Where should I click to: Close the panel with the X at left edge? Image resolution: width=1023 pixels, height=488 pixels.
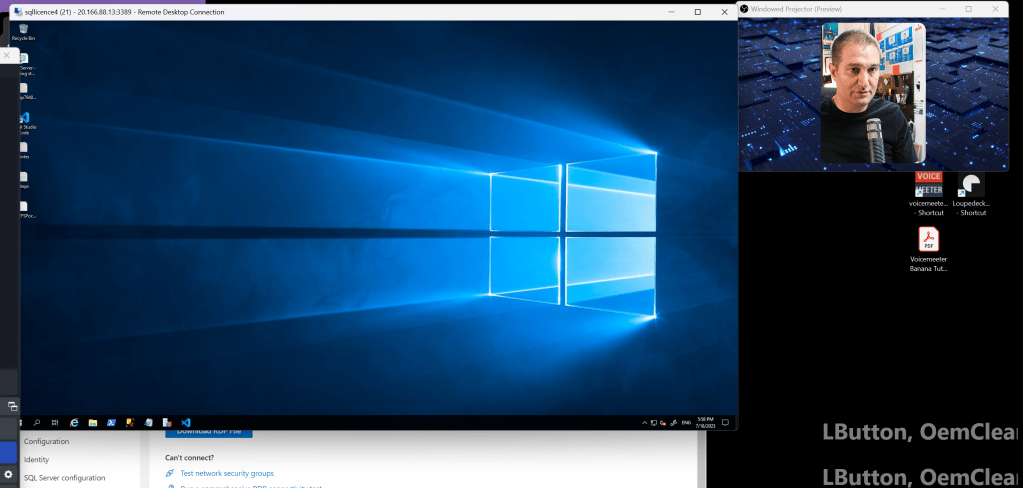(7, 55)
